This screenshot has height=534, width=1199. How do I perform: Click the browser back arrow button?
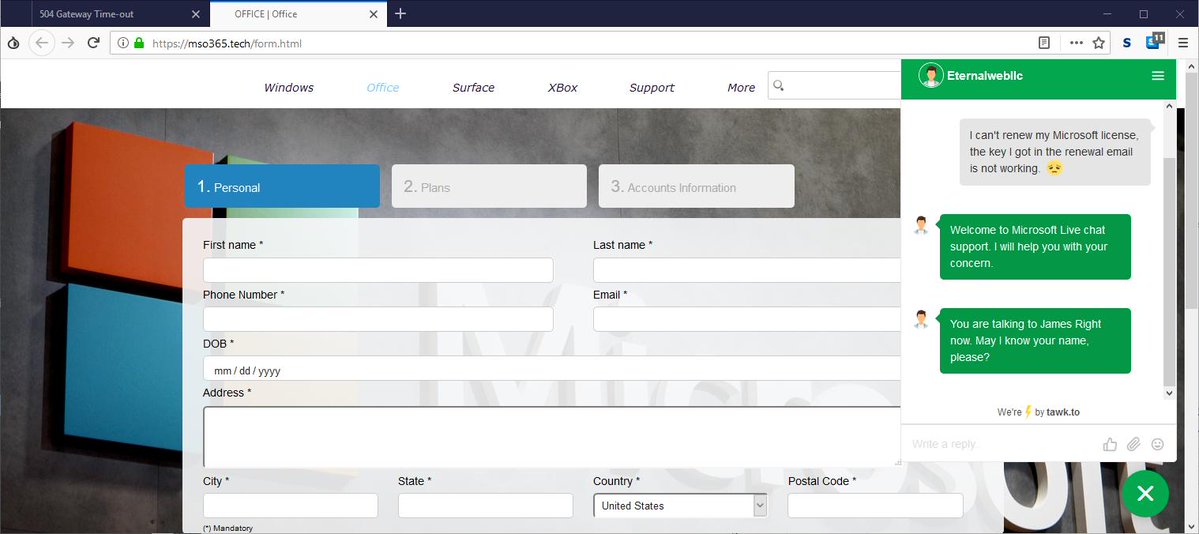pyautogui.click(x=42, y=43)
